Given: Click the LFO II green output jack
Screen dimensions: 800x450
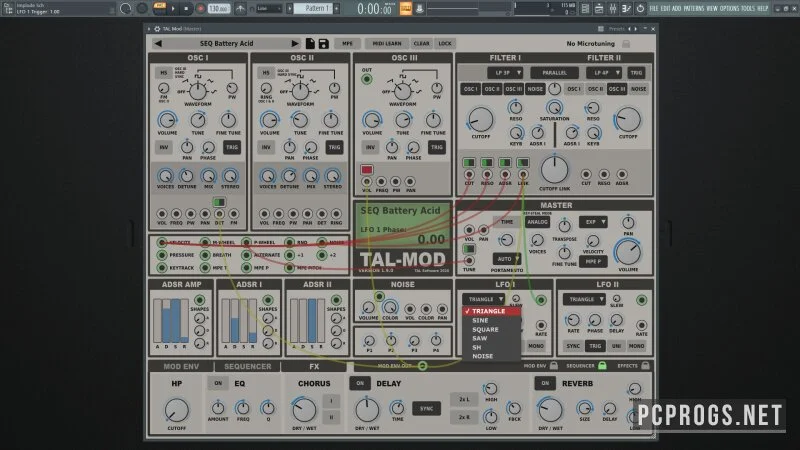Looking at the screenshot, I should pyautogui.click(x=642, y=300).
